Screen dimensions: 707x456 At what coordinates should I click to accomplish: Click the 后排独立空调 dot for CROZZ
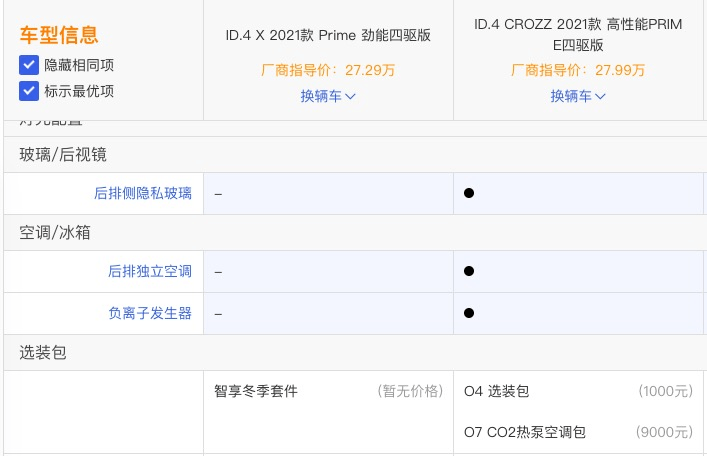(469, 272)
